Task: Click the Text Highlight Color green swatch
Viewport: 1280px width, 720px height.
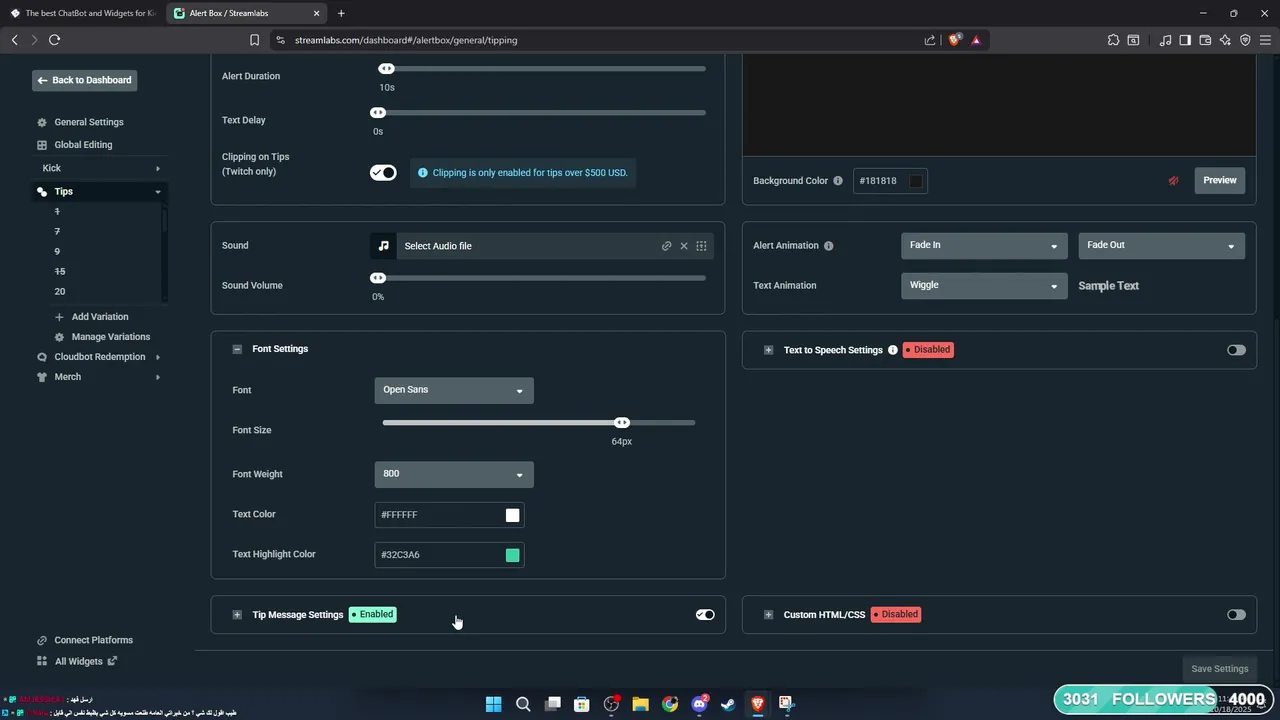Action: (x=512, y=555)
